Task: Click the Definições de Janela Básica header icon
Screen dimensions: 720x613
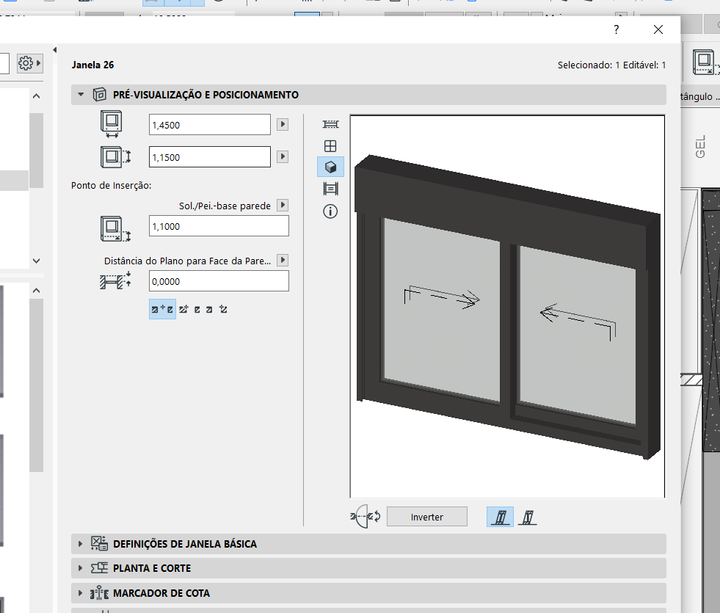Action: click(99, 543)
